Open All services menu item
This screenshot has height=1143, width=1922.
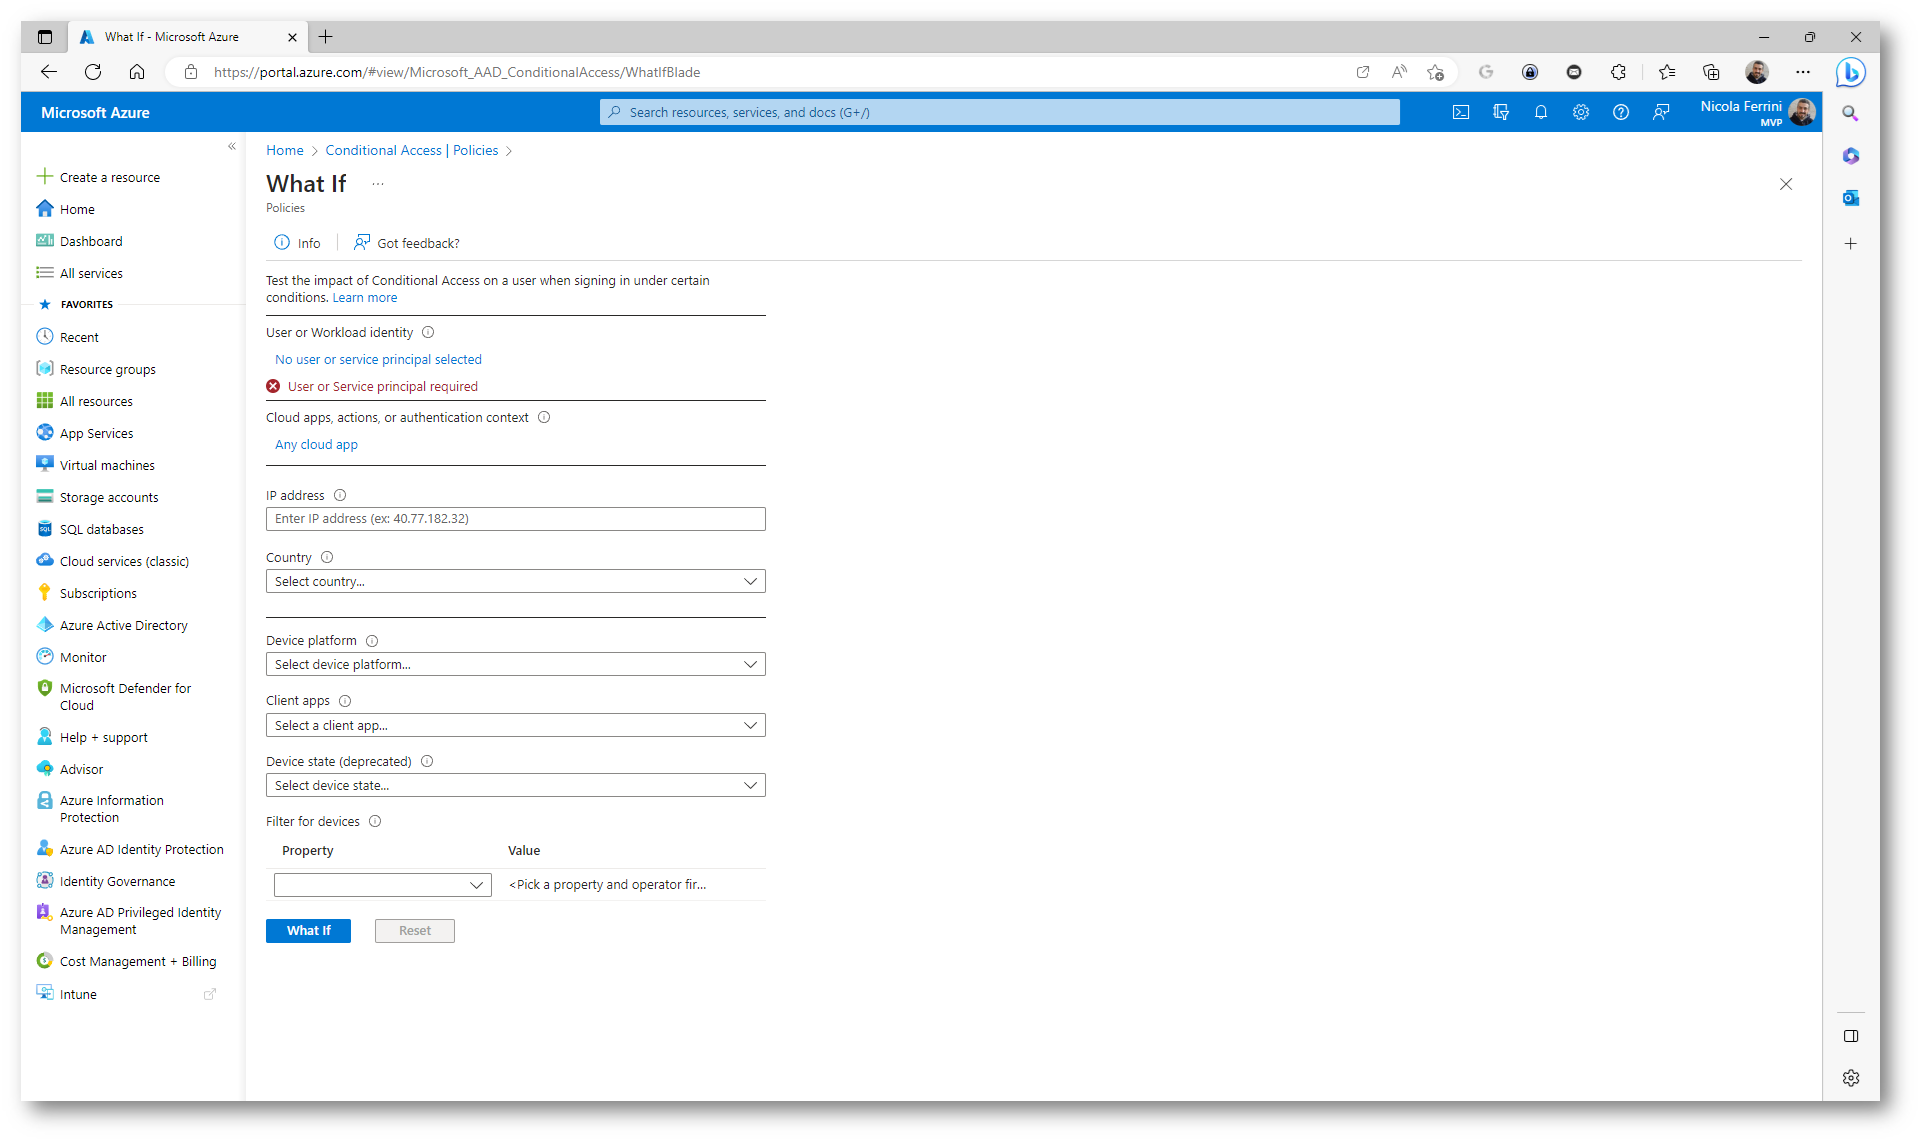80,273
